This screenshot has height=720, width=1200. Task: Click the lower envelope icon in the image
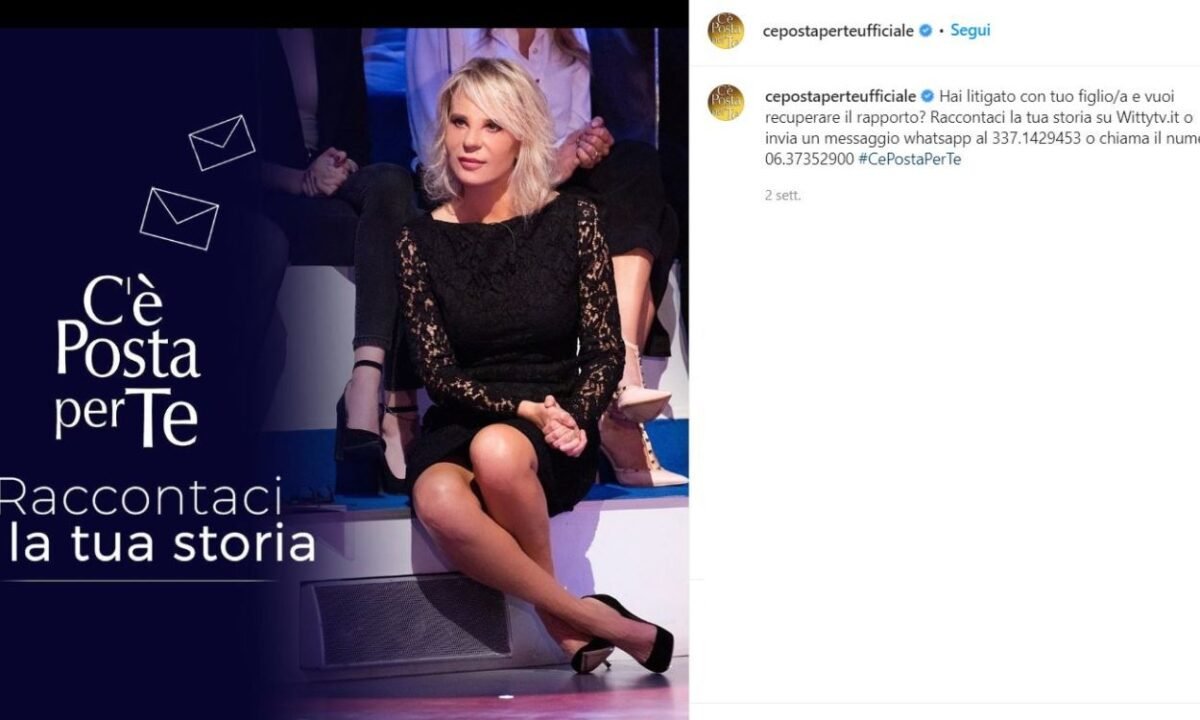coord(179,218)
